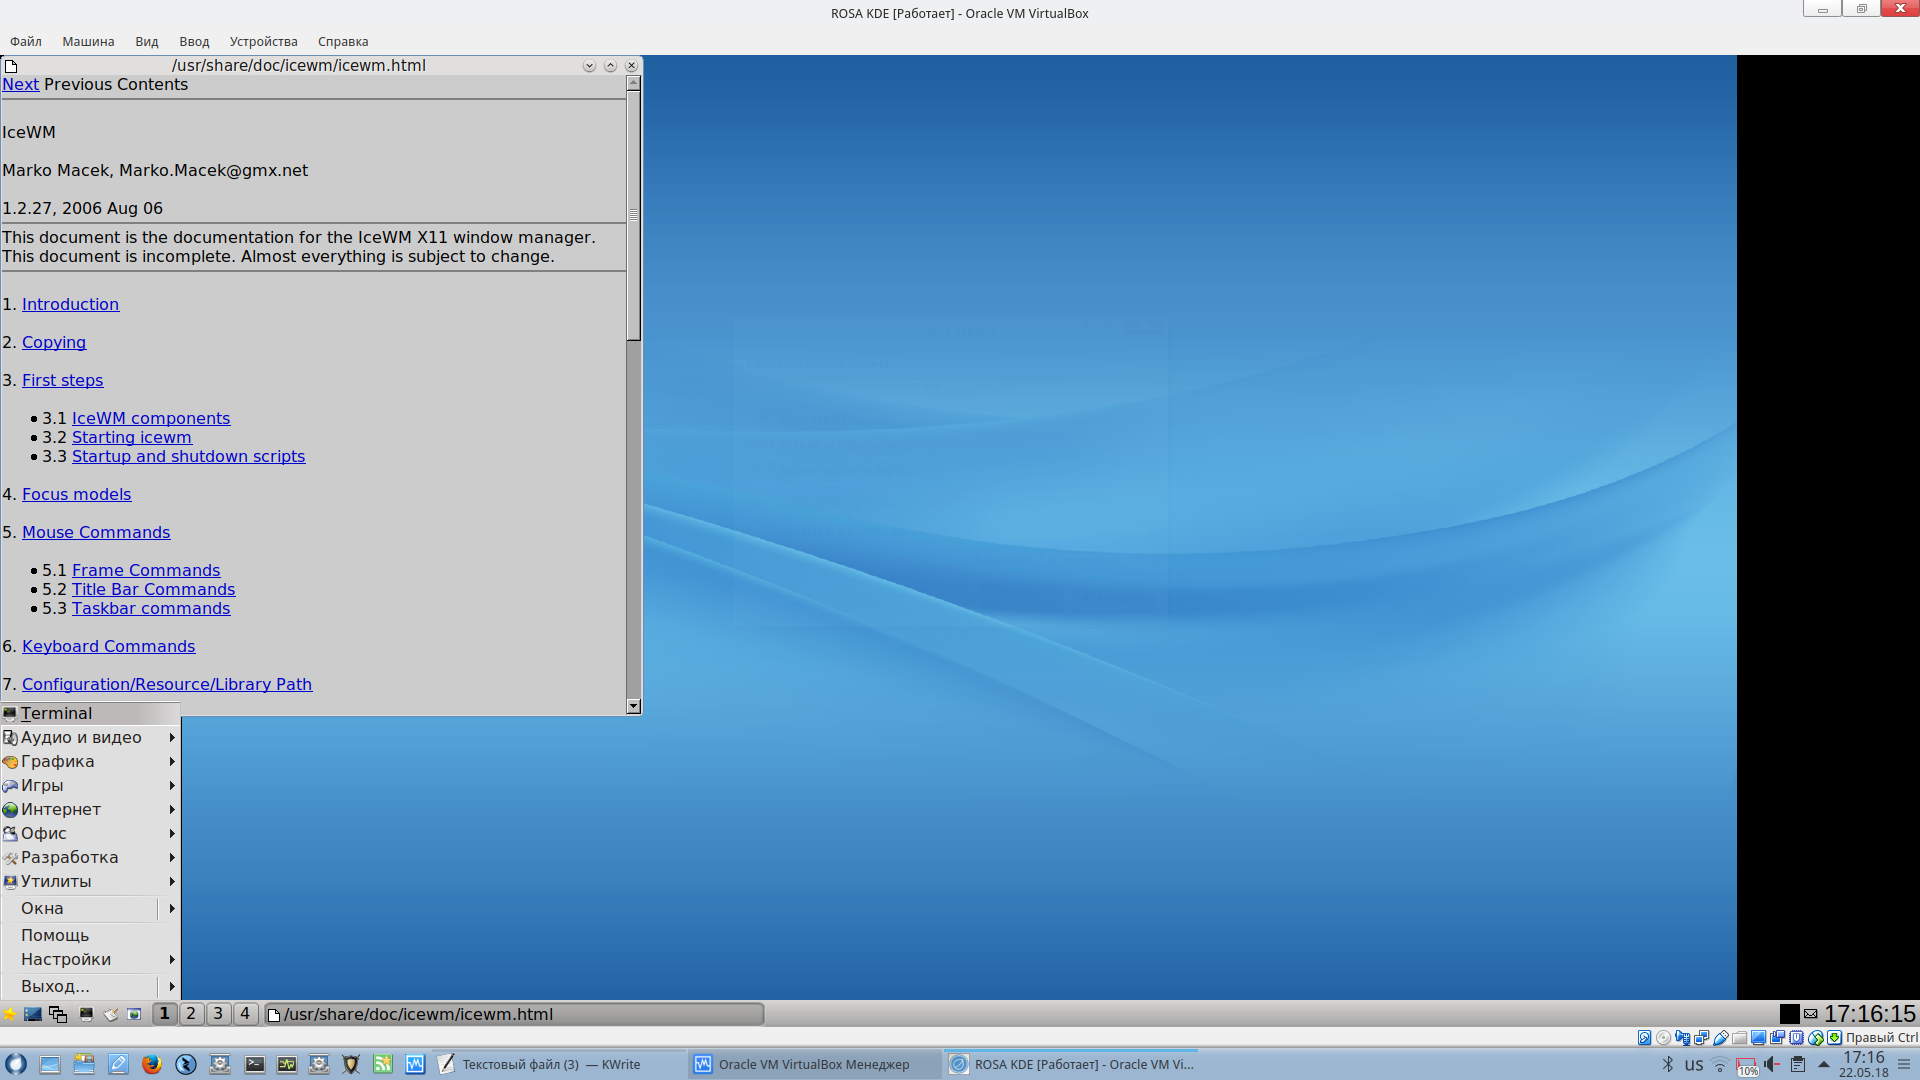Open terminal from IceWM taskbar launcher
This screenshot has width=1920, height=1080.
[x=86, y=1014]
